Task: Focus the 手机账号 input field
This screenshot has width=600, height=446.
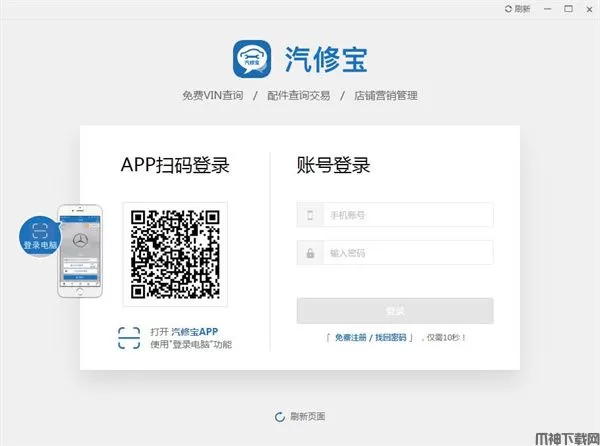Action: point(395,215)
